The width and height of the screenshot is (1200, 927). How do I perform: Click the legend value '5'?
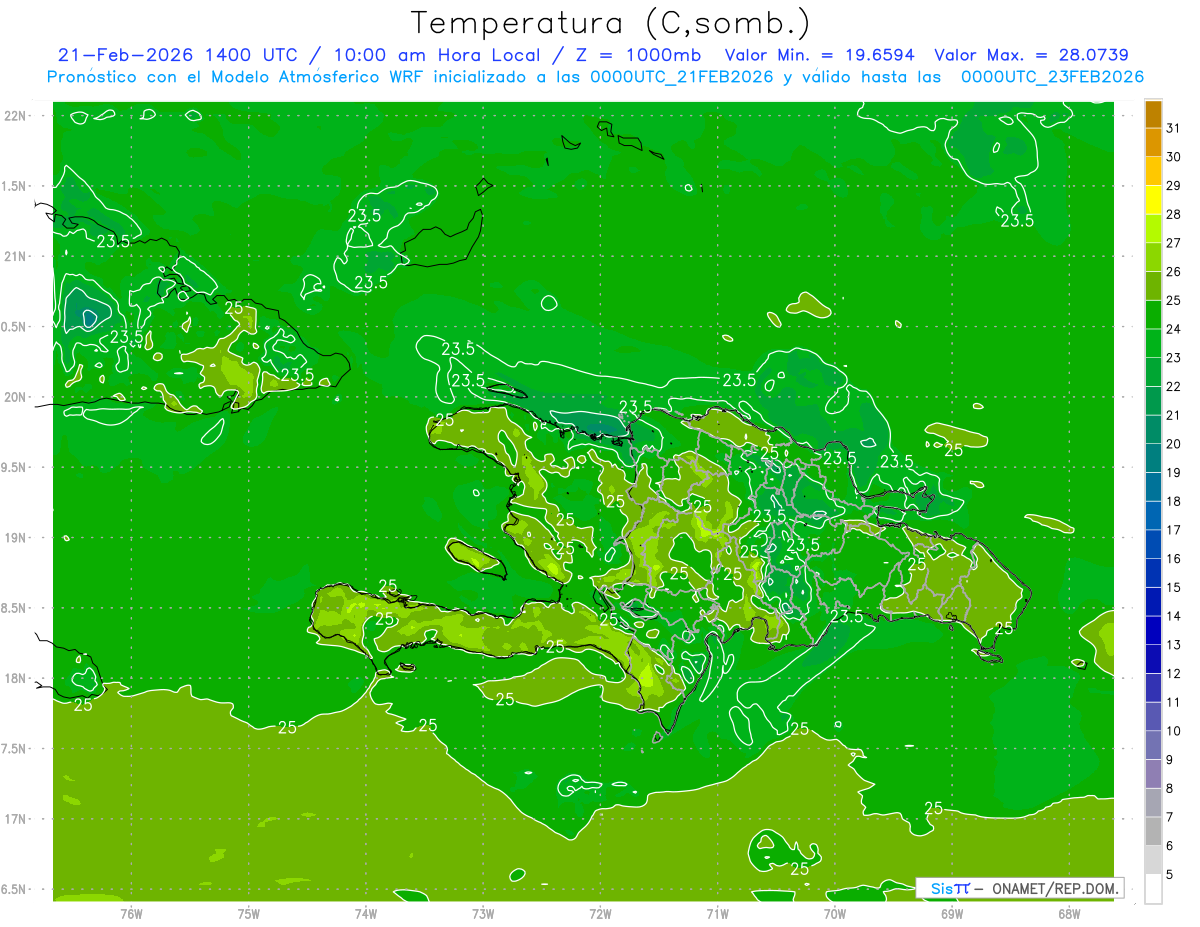pyautogui.click(x=1170, y=875)
